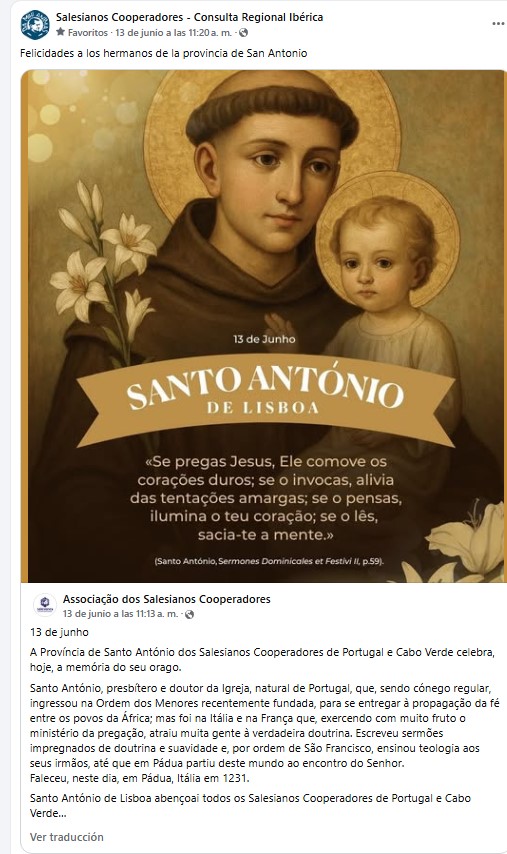This screenshot has width=507, height=854.
Task: Open the post options three-dot menu
Action: pos(498,24)
